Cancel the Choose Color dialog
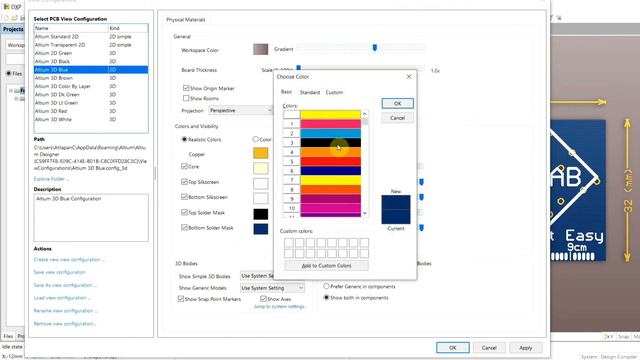 (x=398, y=118)
